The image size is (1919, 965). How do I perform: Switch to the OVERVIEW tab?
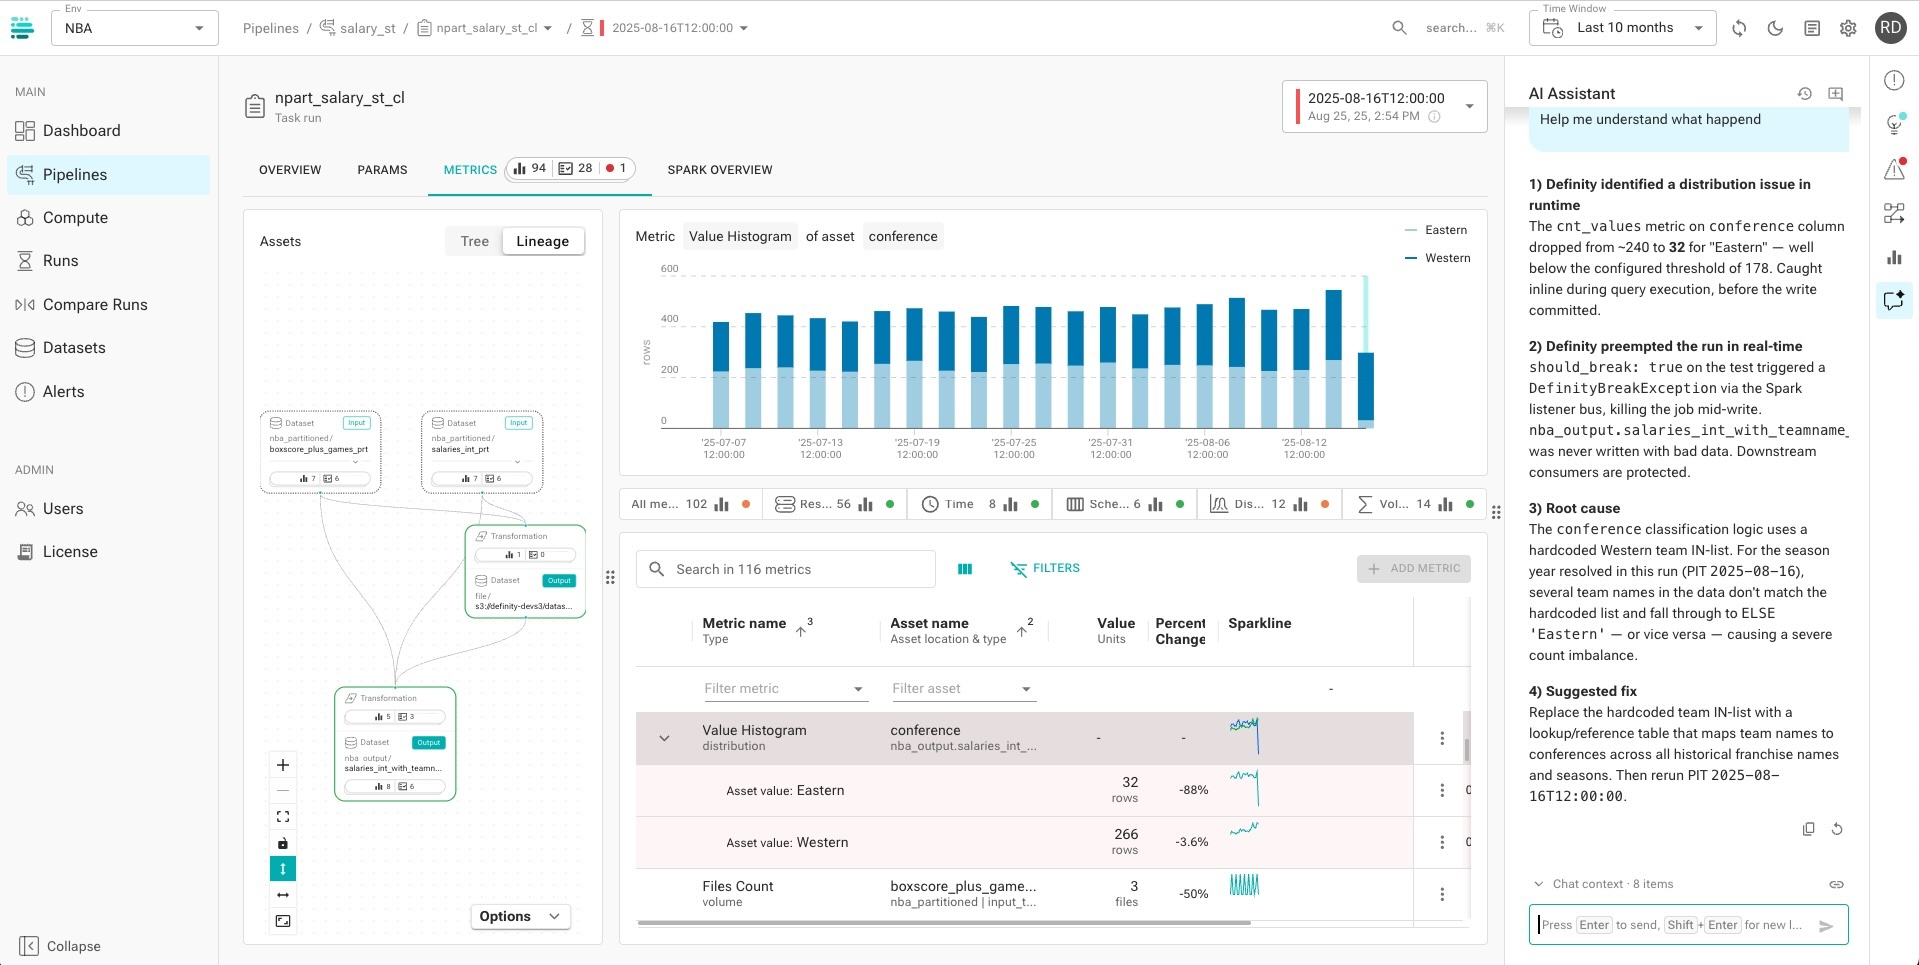pos(290,170)
